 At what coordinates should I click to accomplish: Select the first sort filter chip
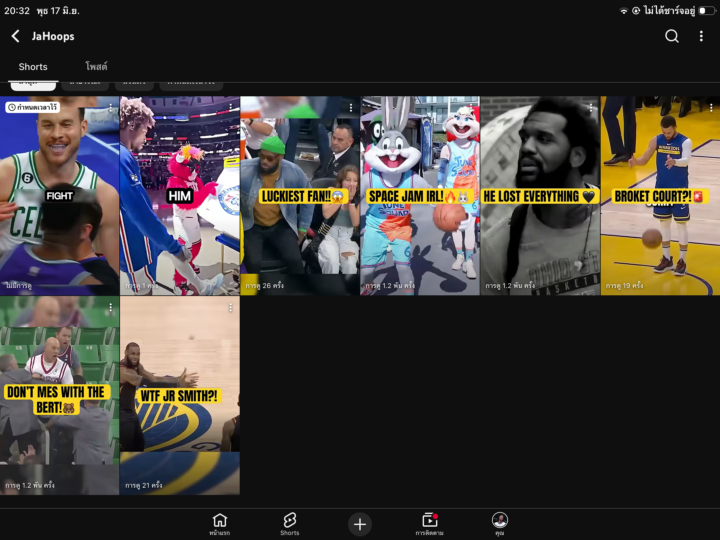coord(33,86)
